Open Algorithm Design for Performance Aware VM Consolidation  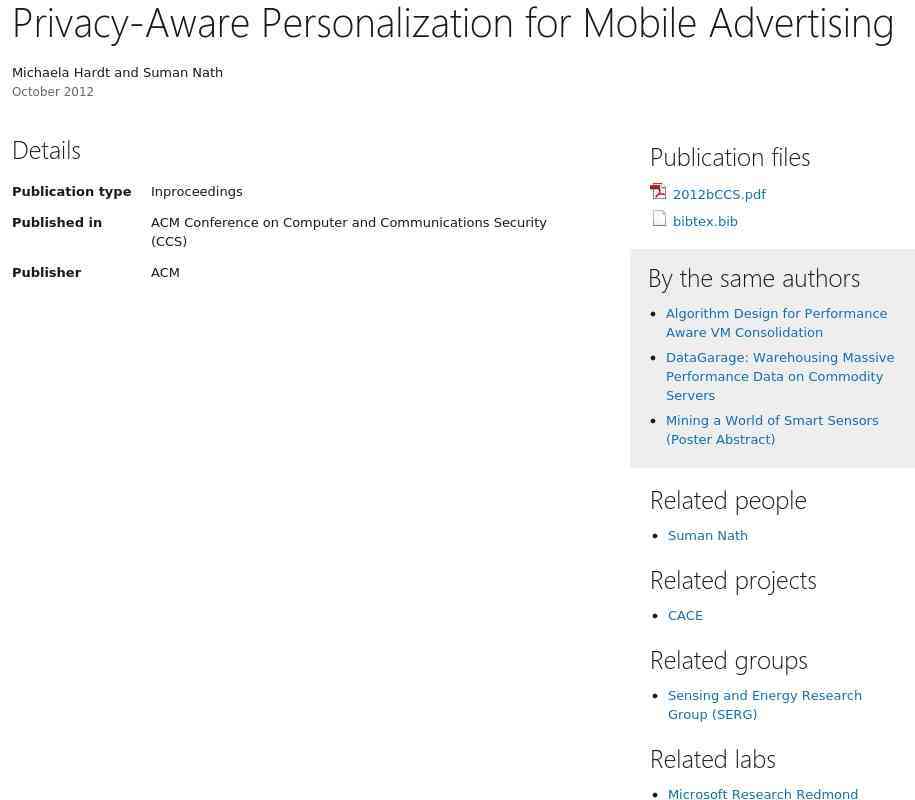[x=776, y=323]
